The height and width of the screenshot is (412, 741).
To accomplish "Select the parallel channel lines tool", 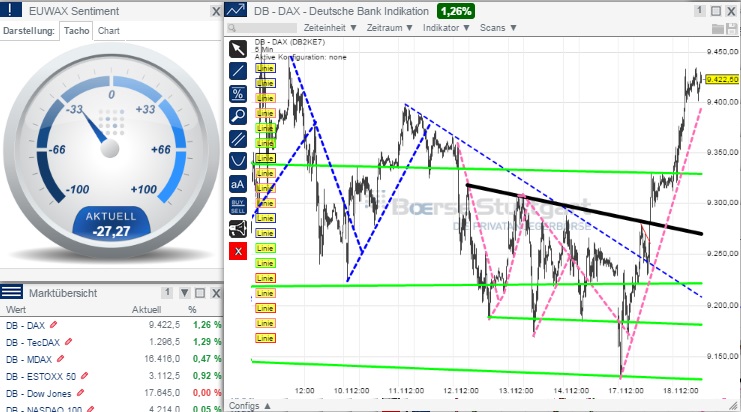I will 238,139.
